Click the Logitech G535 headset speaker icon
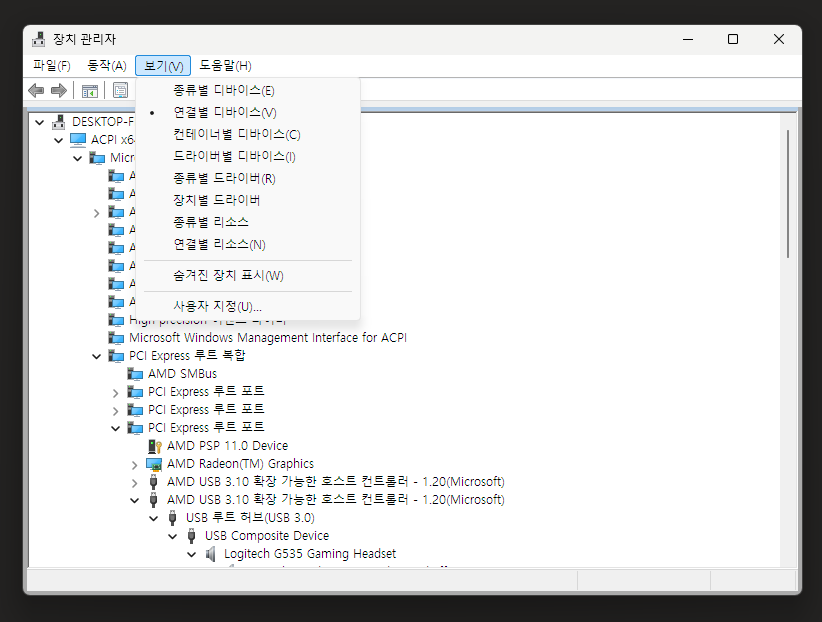The image size is (822, 622). pos(211,554)
